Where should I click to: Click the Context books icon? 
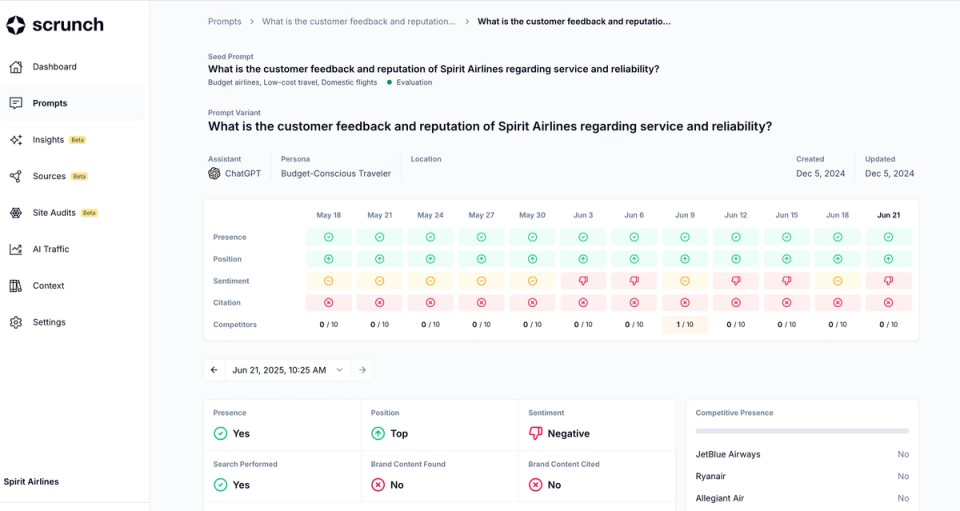click(16, 286)
